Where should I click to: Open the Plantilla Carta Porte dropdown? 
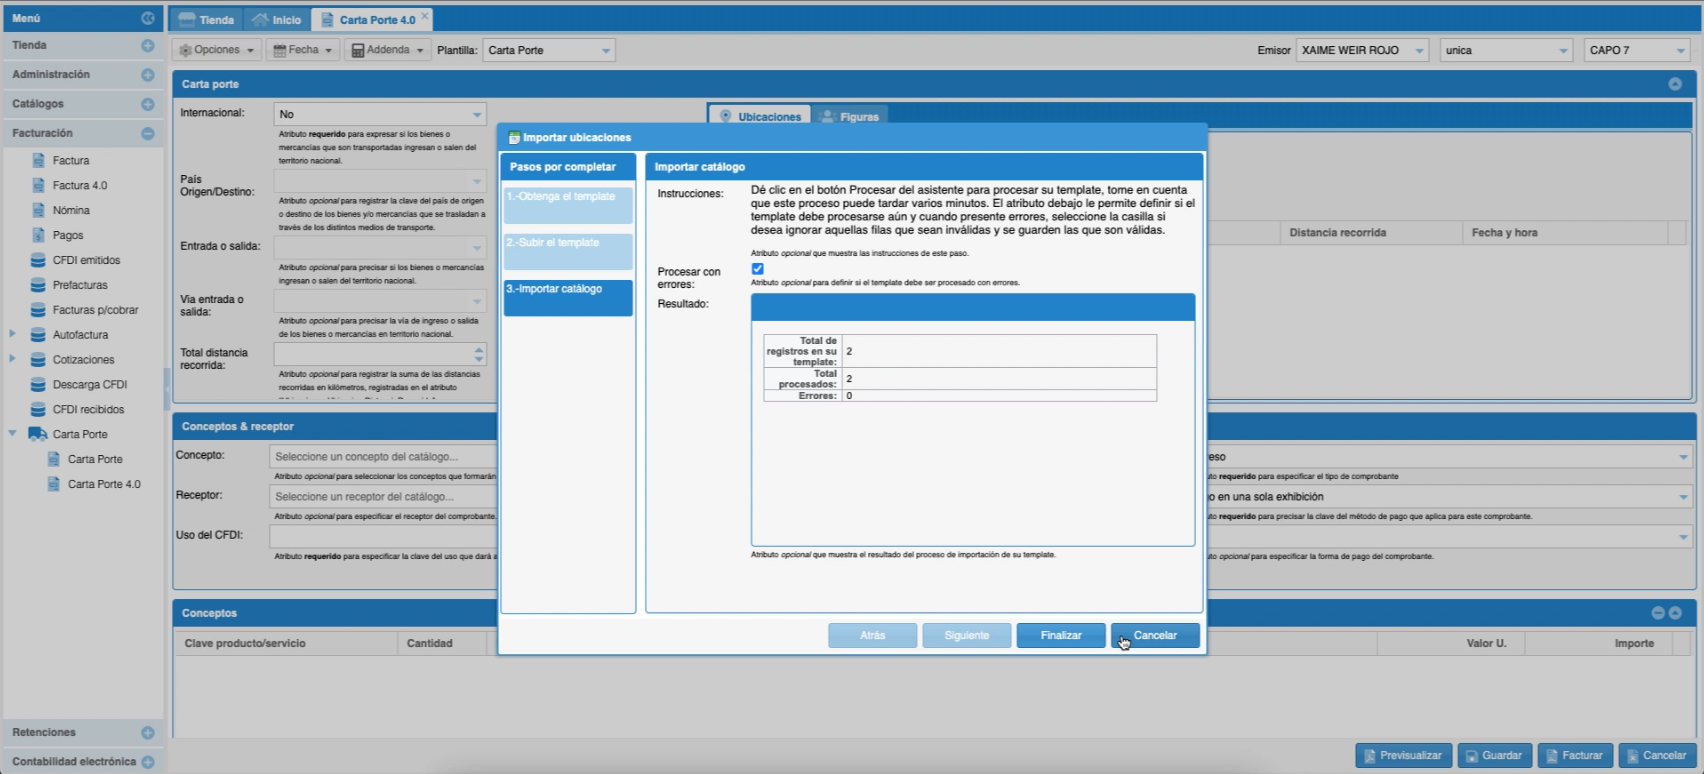coord(605,50)
